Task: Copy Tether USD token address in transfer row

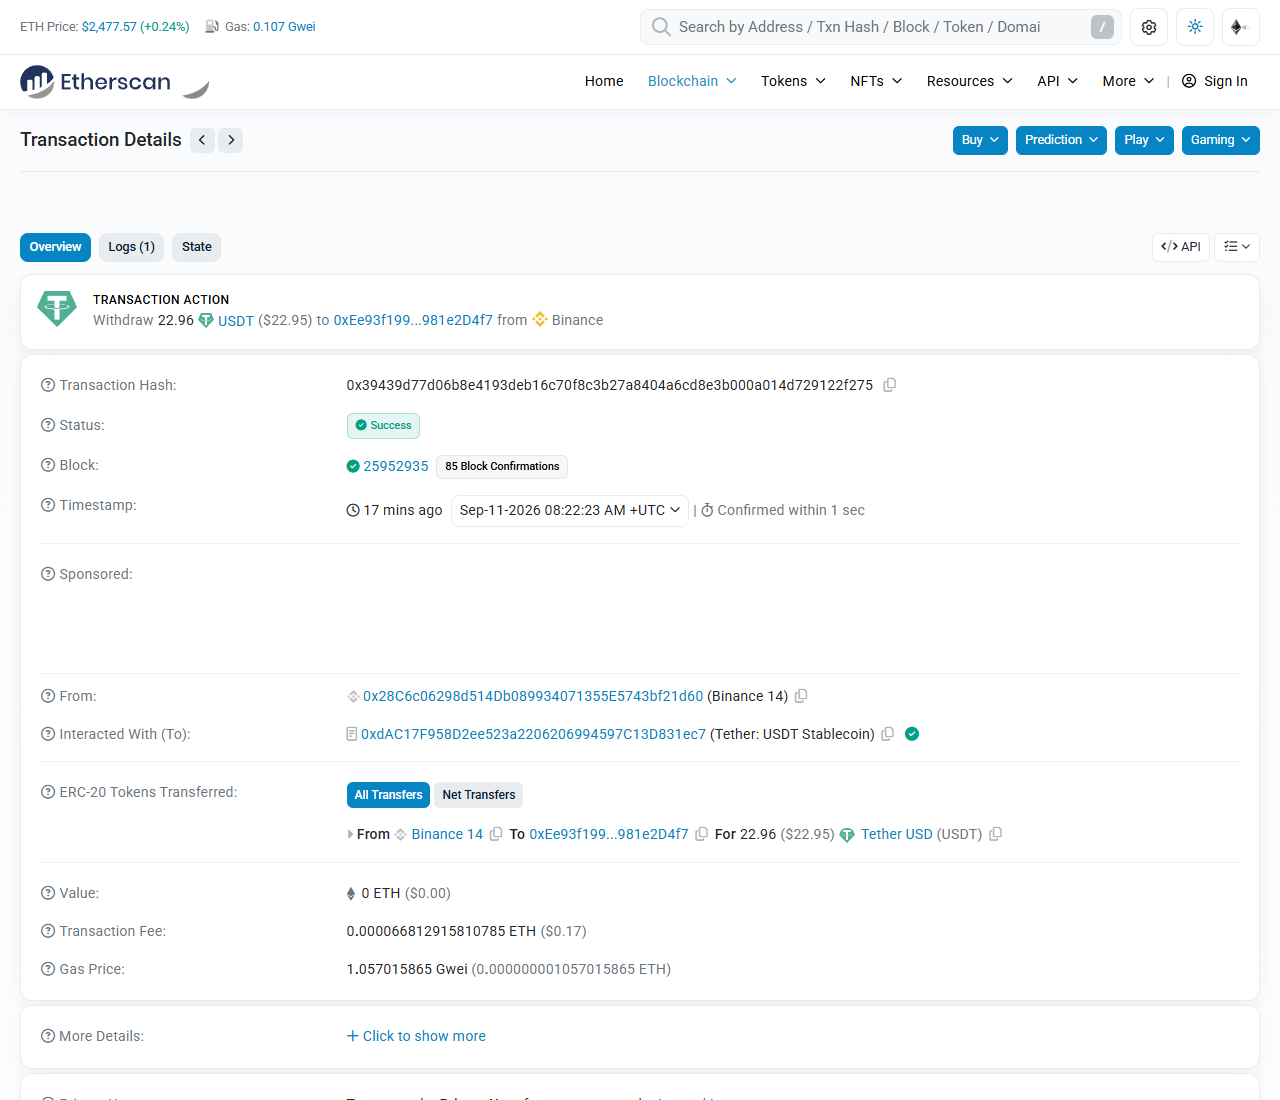Action: click(x=995, y=834)
